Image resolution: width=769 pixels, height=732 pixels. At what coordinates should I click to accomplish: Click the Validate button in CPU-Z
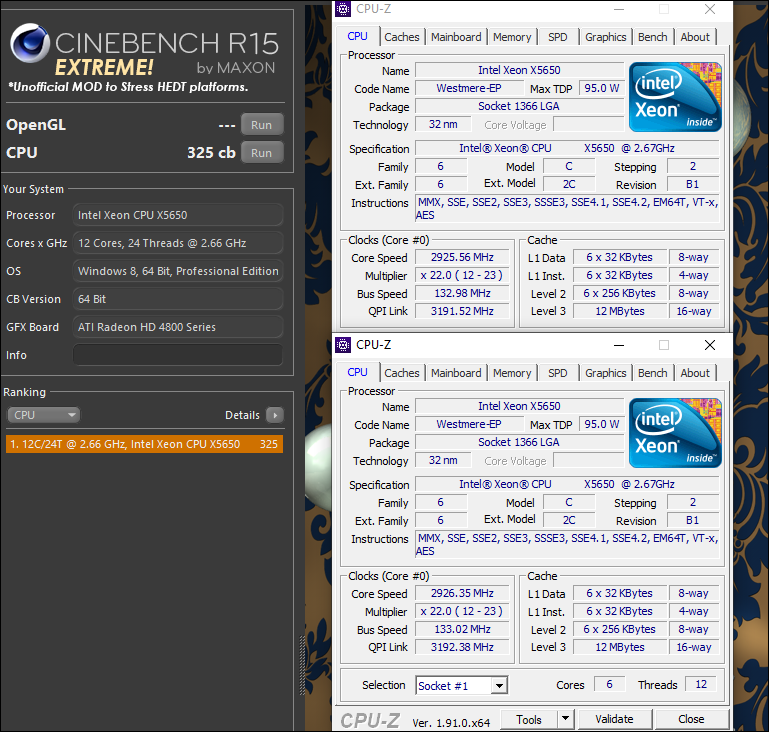(x=615, y=719)
